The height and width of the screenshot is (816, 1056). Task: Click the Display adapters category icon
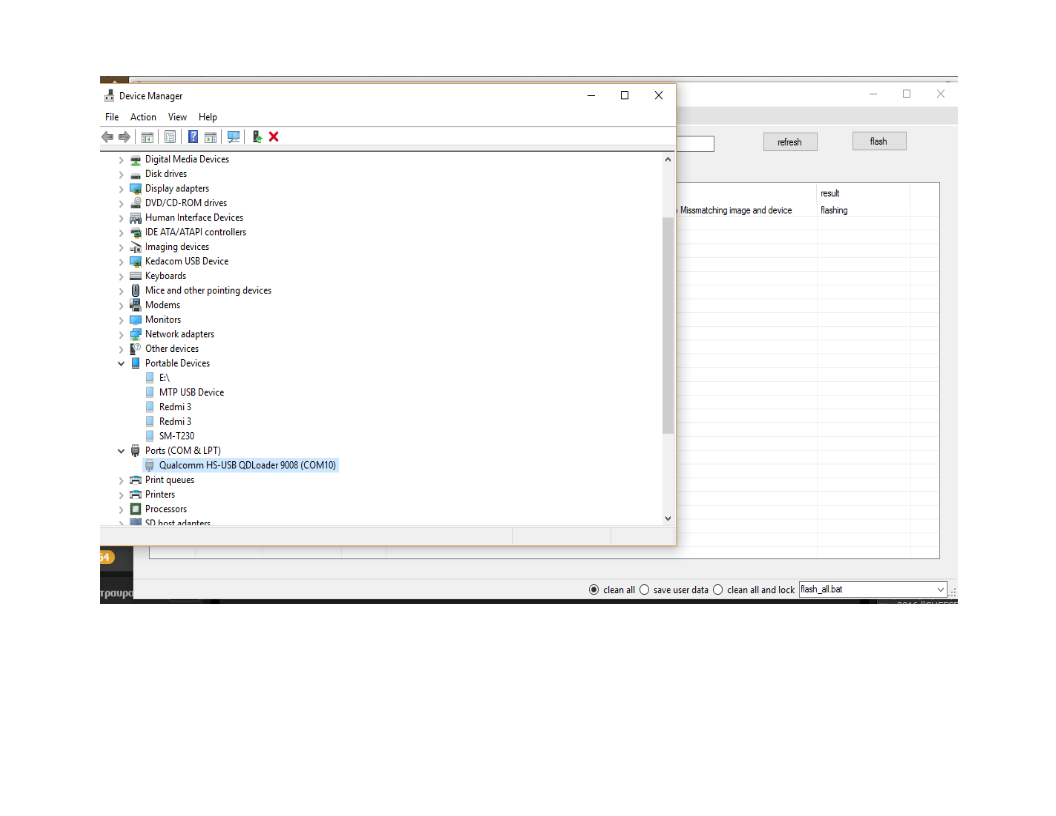tap(135, 189)
